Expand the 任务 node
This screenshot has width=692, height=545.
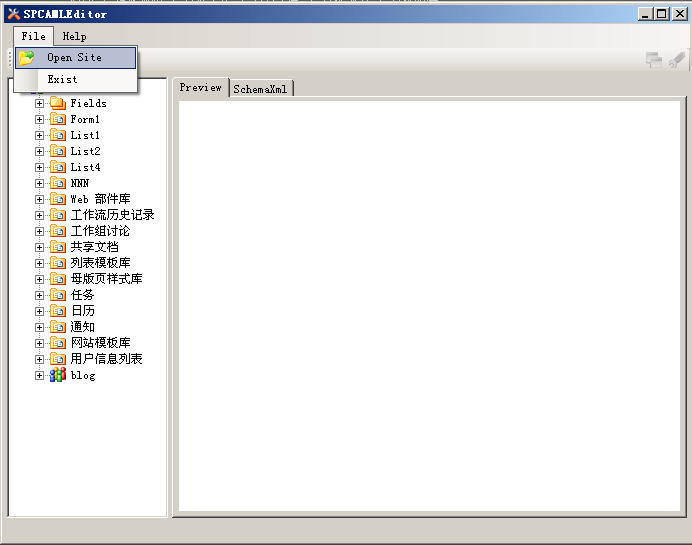coord(39,295)
